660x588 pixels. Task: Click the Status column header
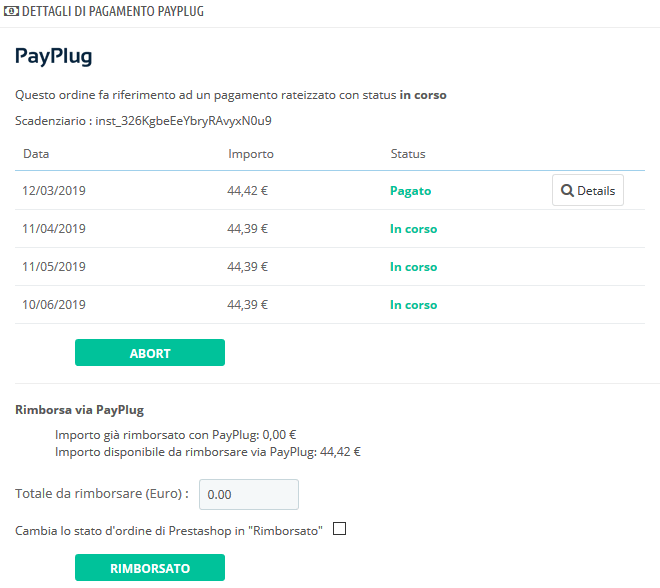(x=407, y=154)
